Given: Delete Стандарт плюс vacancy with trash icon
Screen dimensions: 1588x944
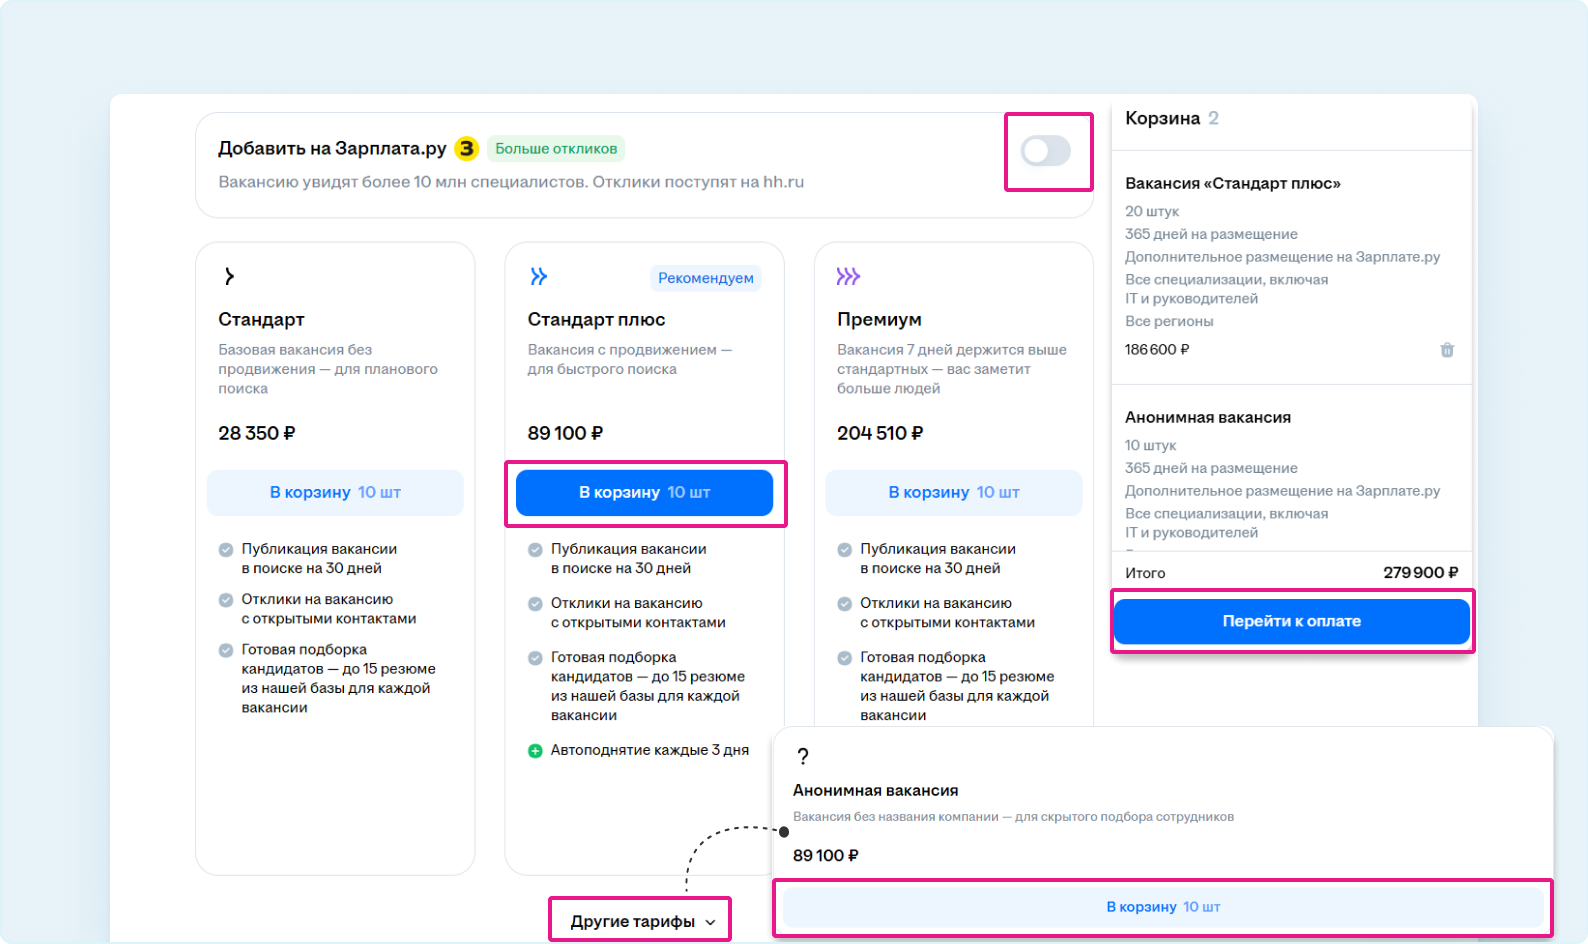Looking at the screenshot, I should pyautogui.click(x=1446, y=350).
